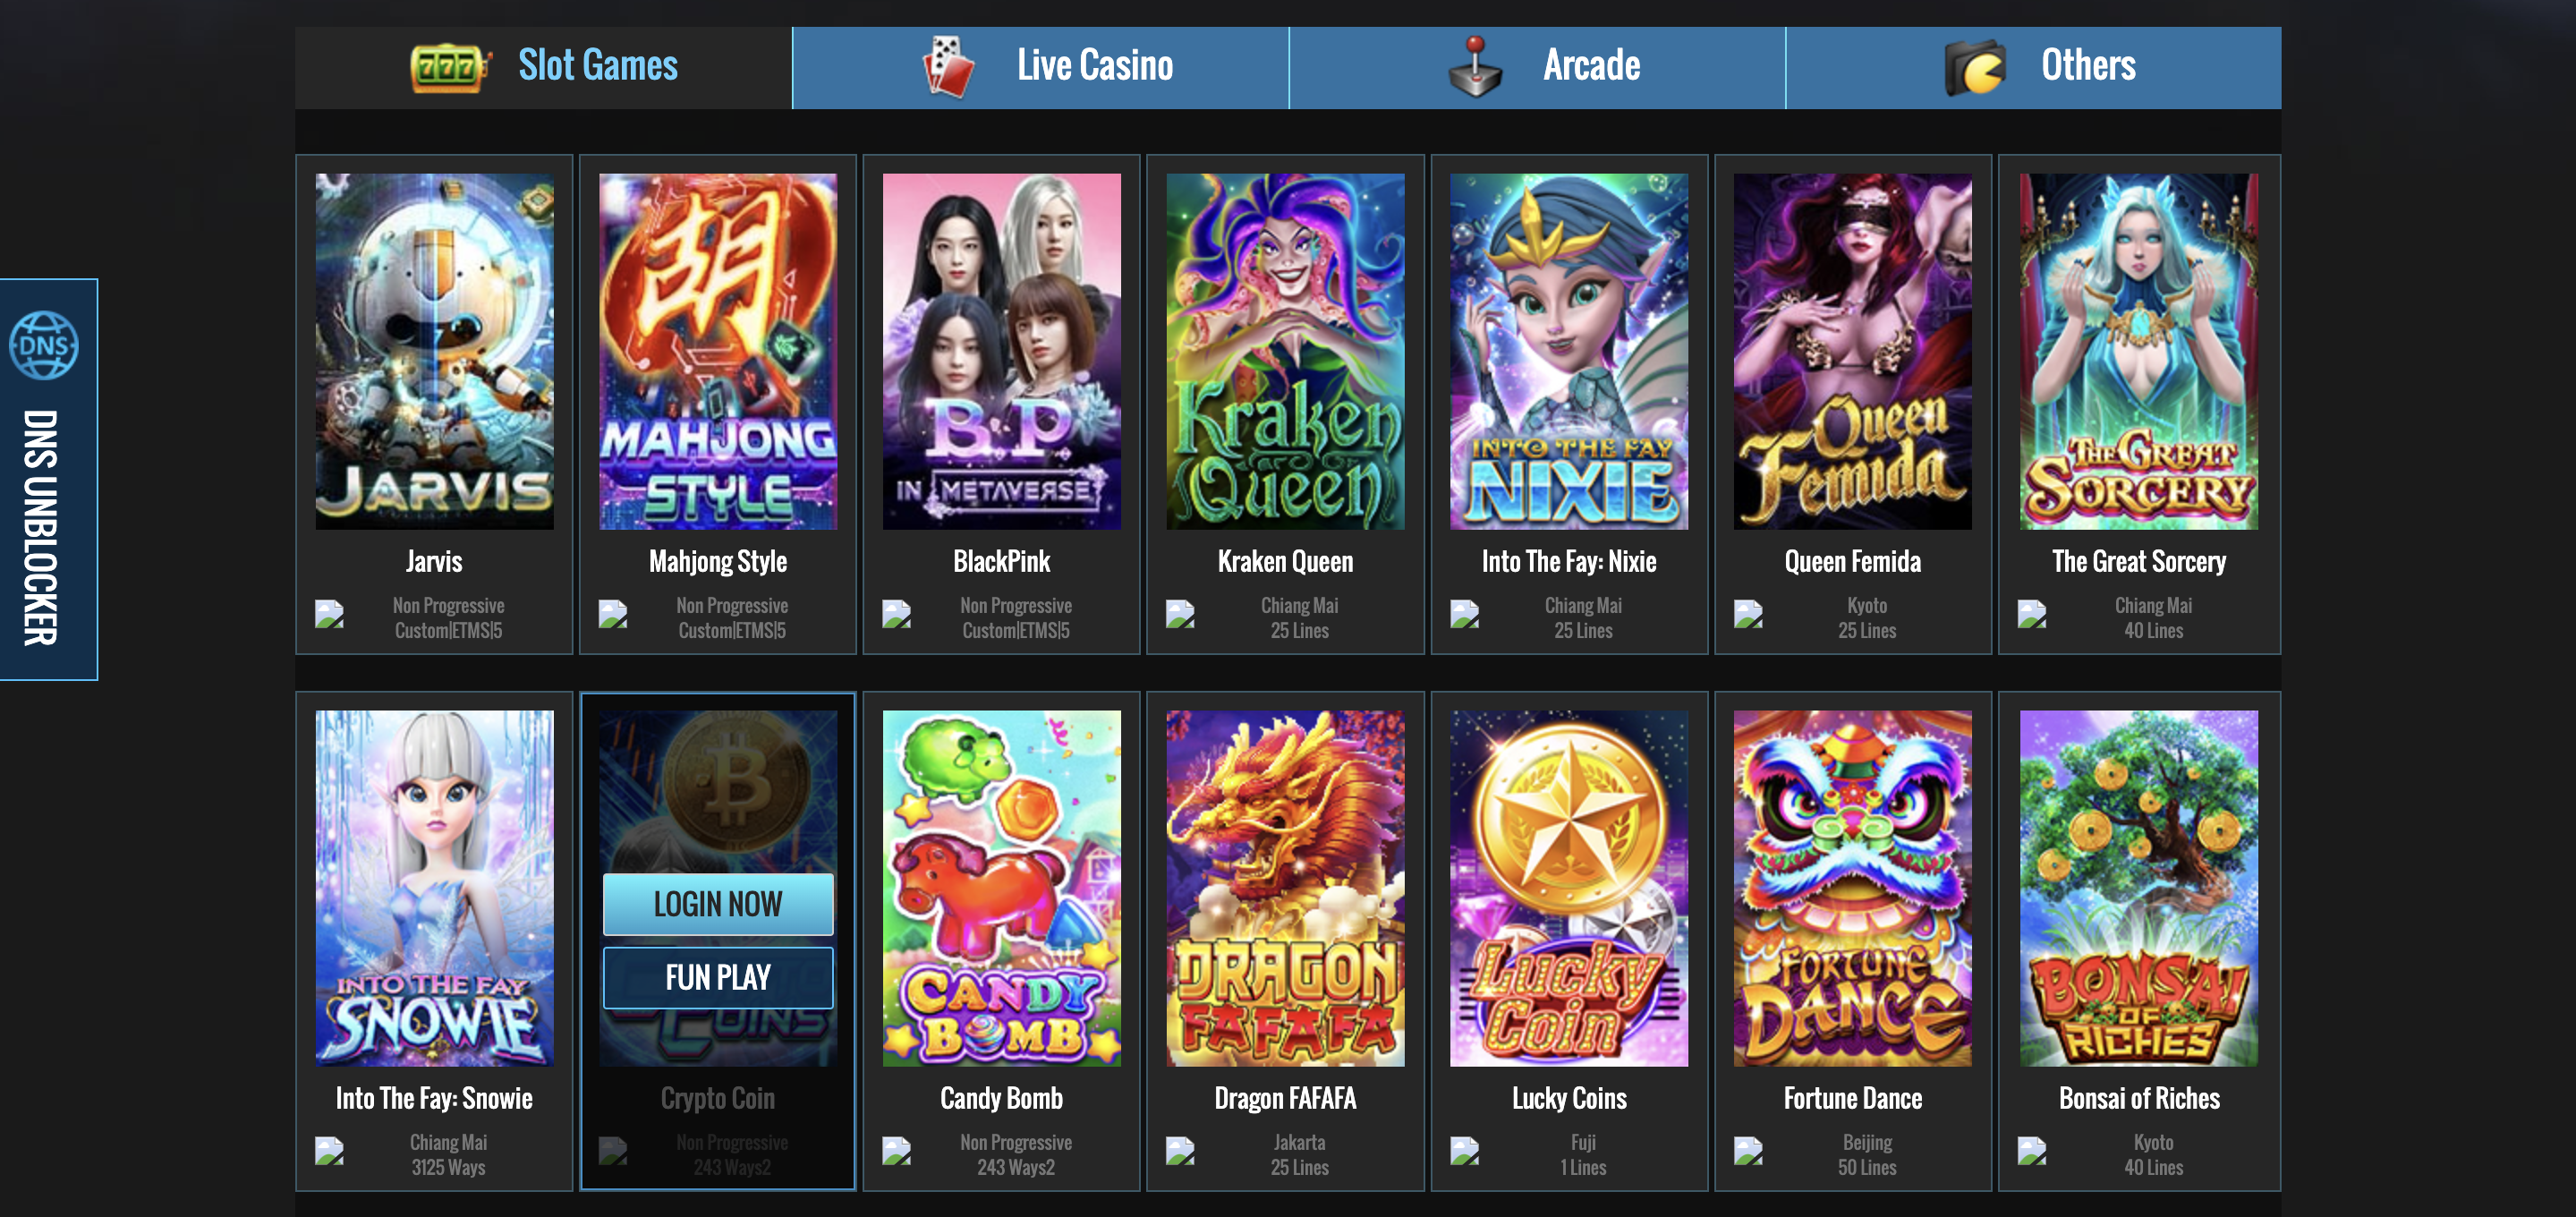Open the Mahjong Style game thumbnail
Screen dimensions: 2576x1217
718,351
